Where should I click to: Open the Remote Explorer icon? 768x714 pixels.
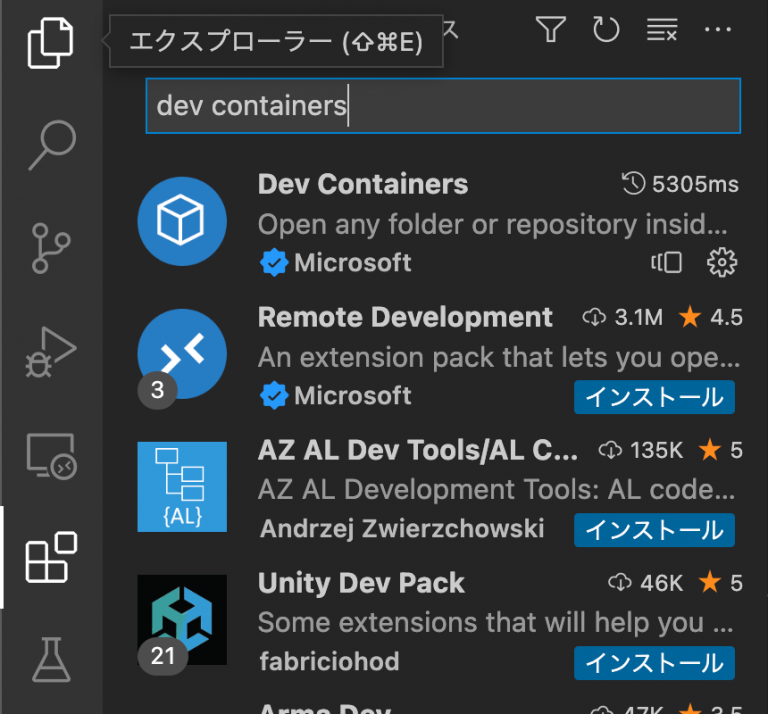pos(51,456)
